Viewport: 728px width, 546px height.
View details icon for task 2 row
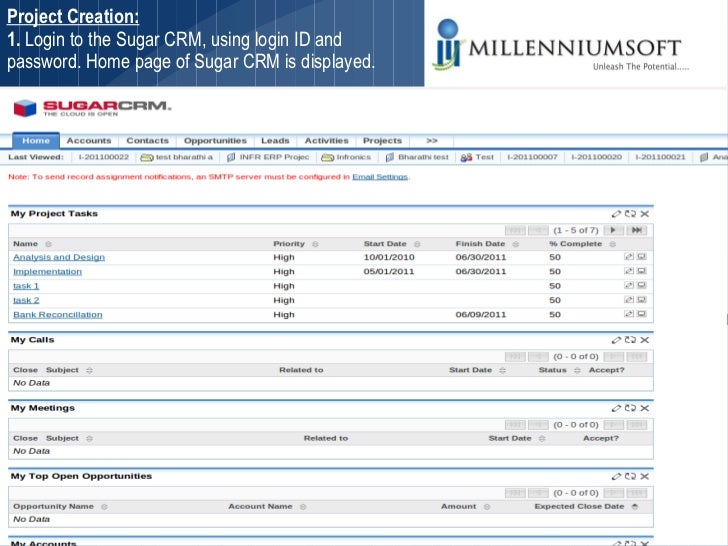(642, 300)
